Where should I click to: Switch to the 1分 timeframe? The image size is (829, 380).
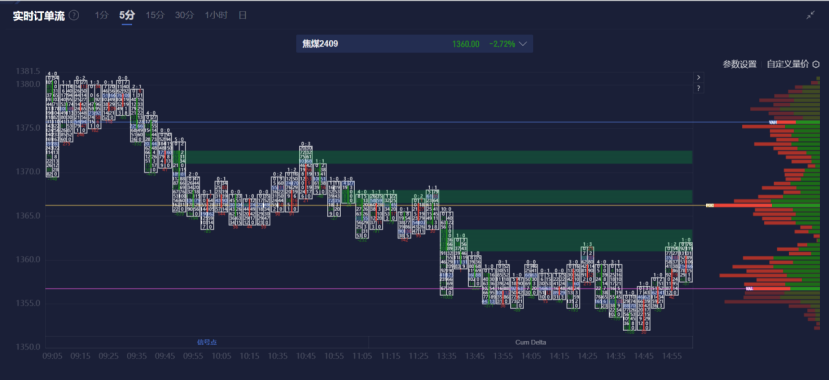tap(102, 15)
